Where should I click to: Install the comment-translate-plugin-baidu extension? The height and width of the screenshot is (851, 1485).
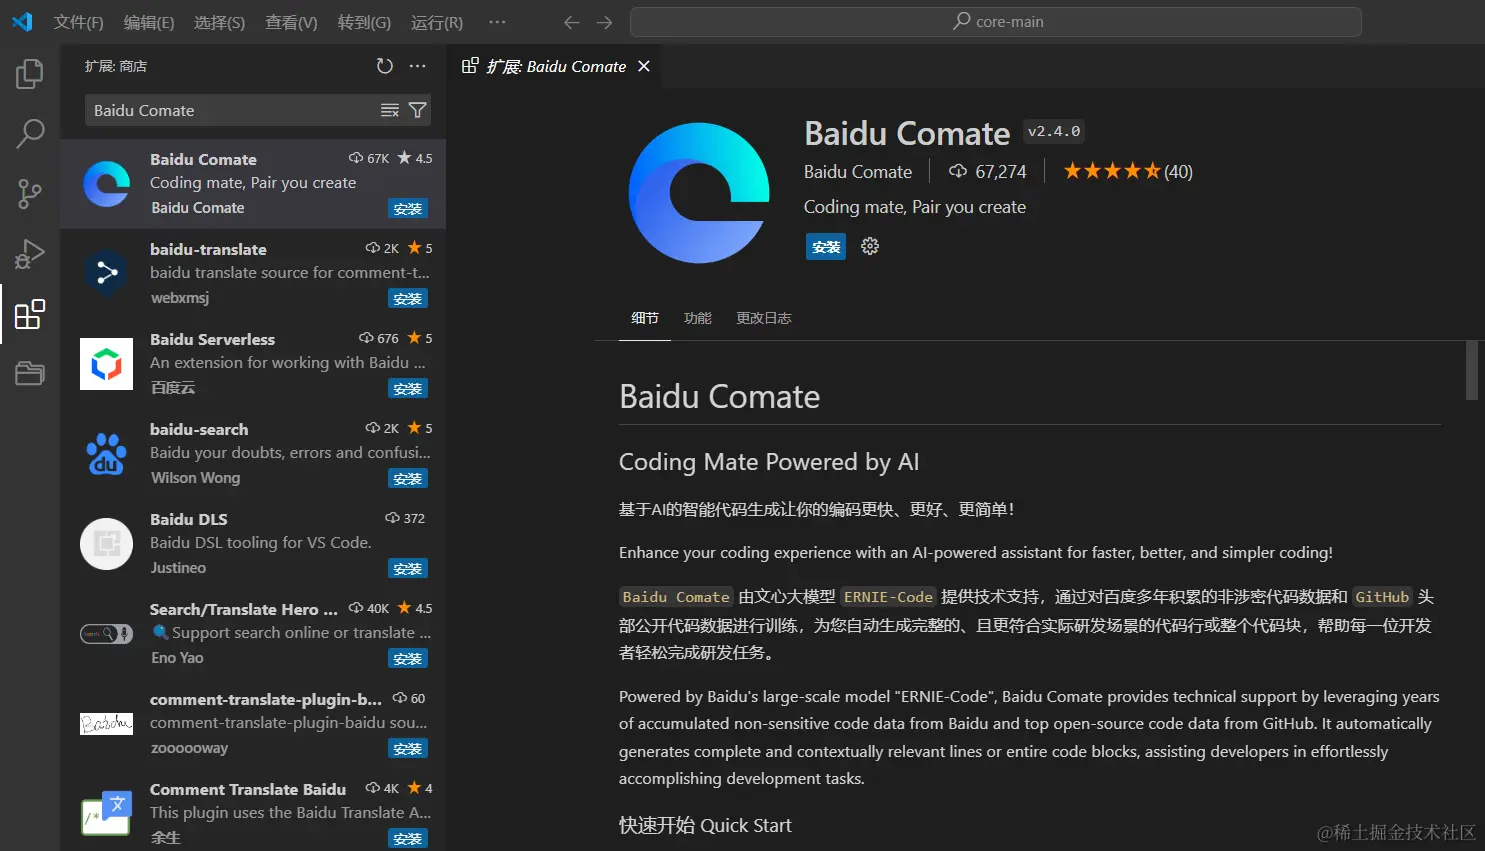(408, 749)
